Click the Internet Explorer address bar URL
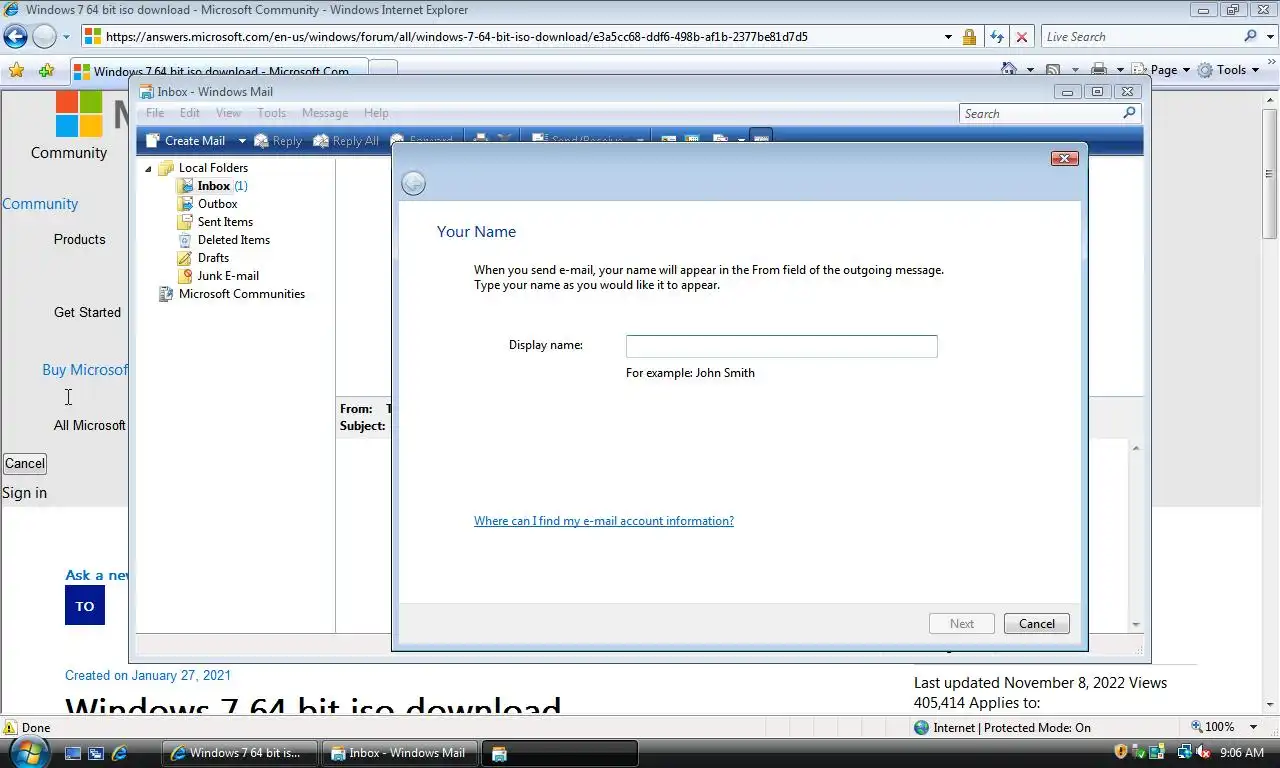Image resolution: width=1280 pixels, height=768 pixels. coord(457,37)
